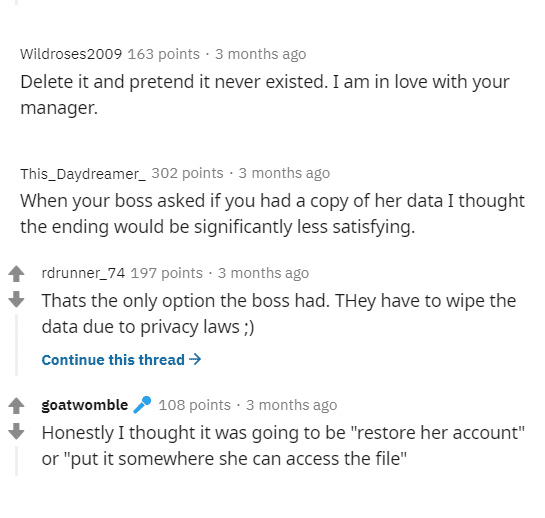Click Wildroses2009's comment body text

click(265, 95)
